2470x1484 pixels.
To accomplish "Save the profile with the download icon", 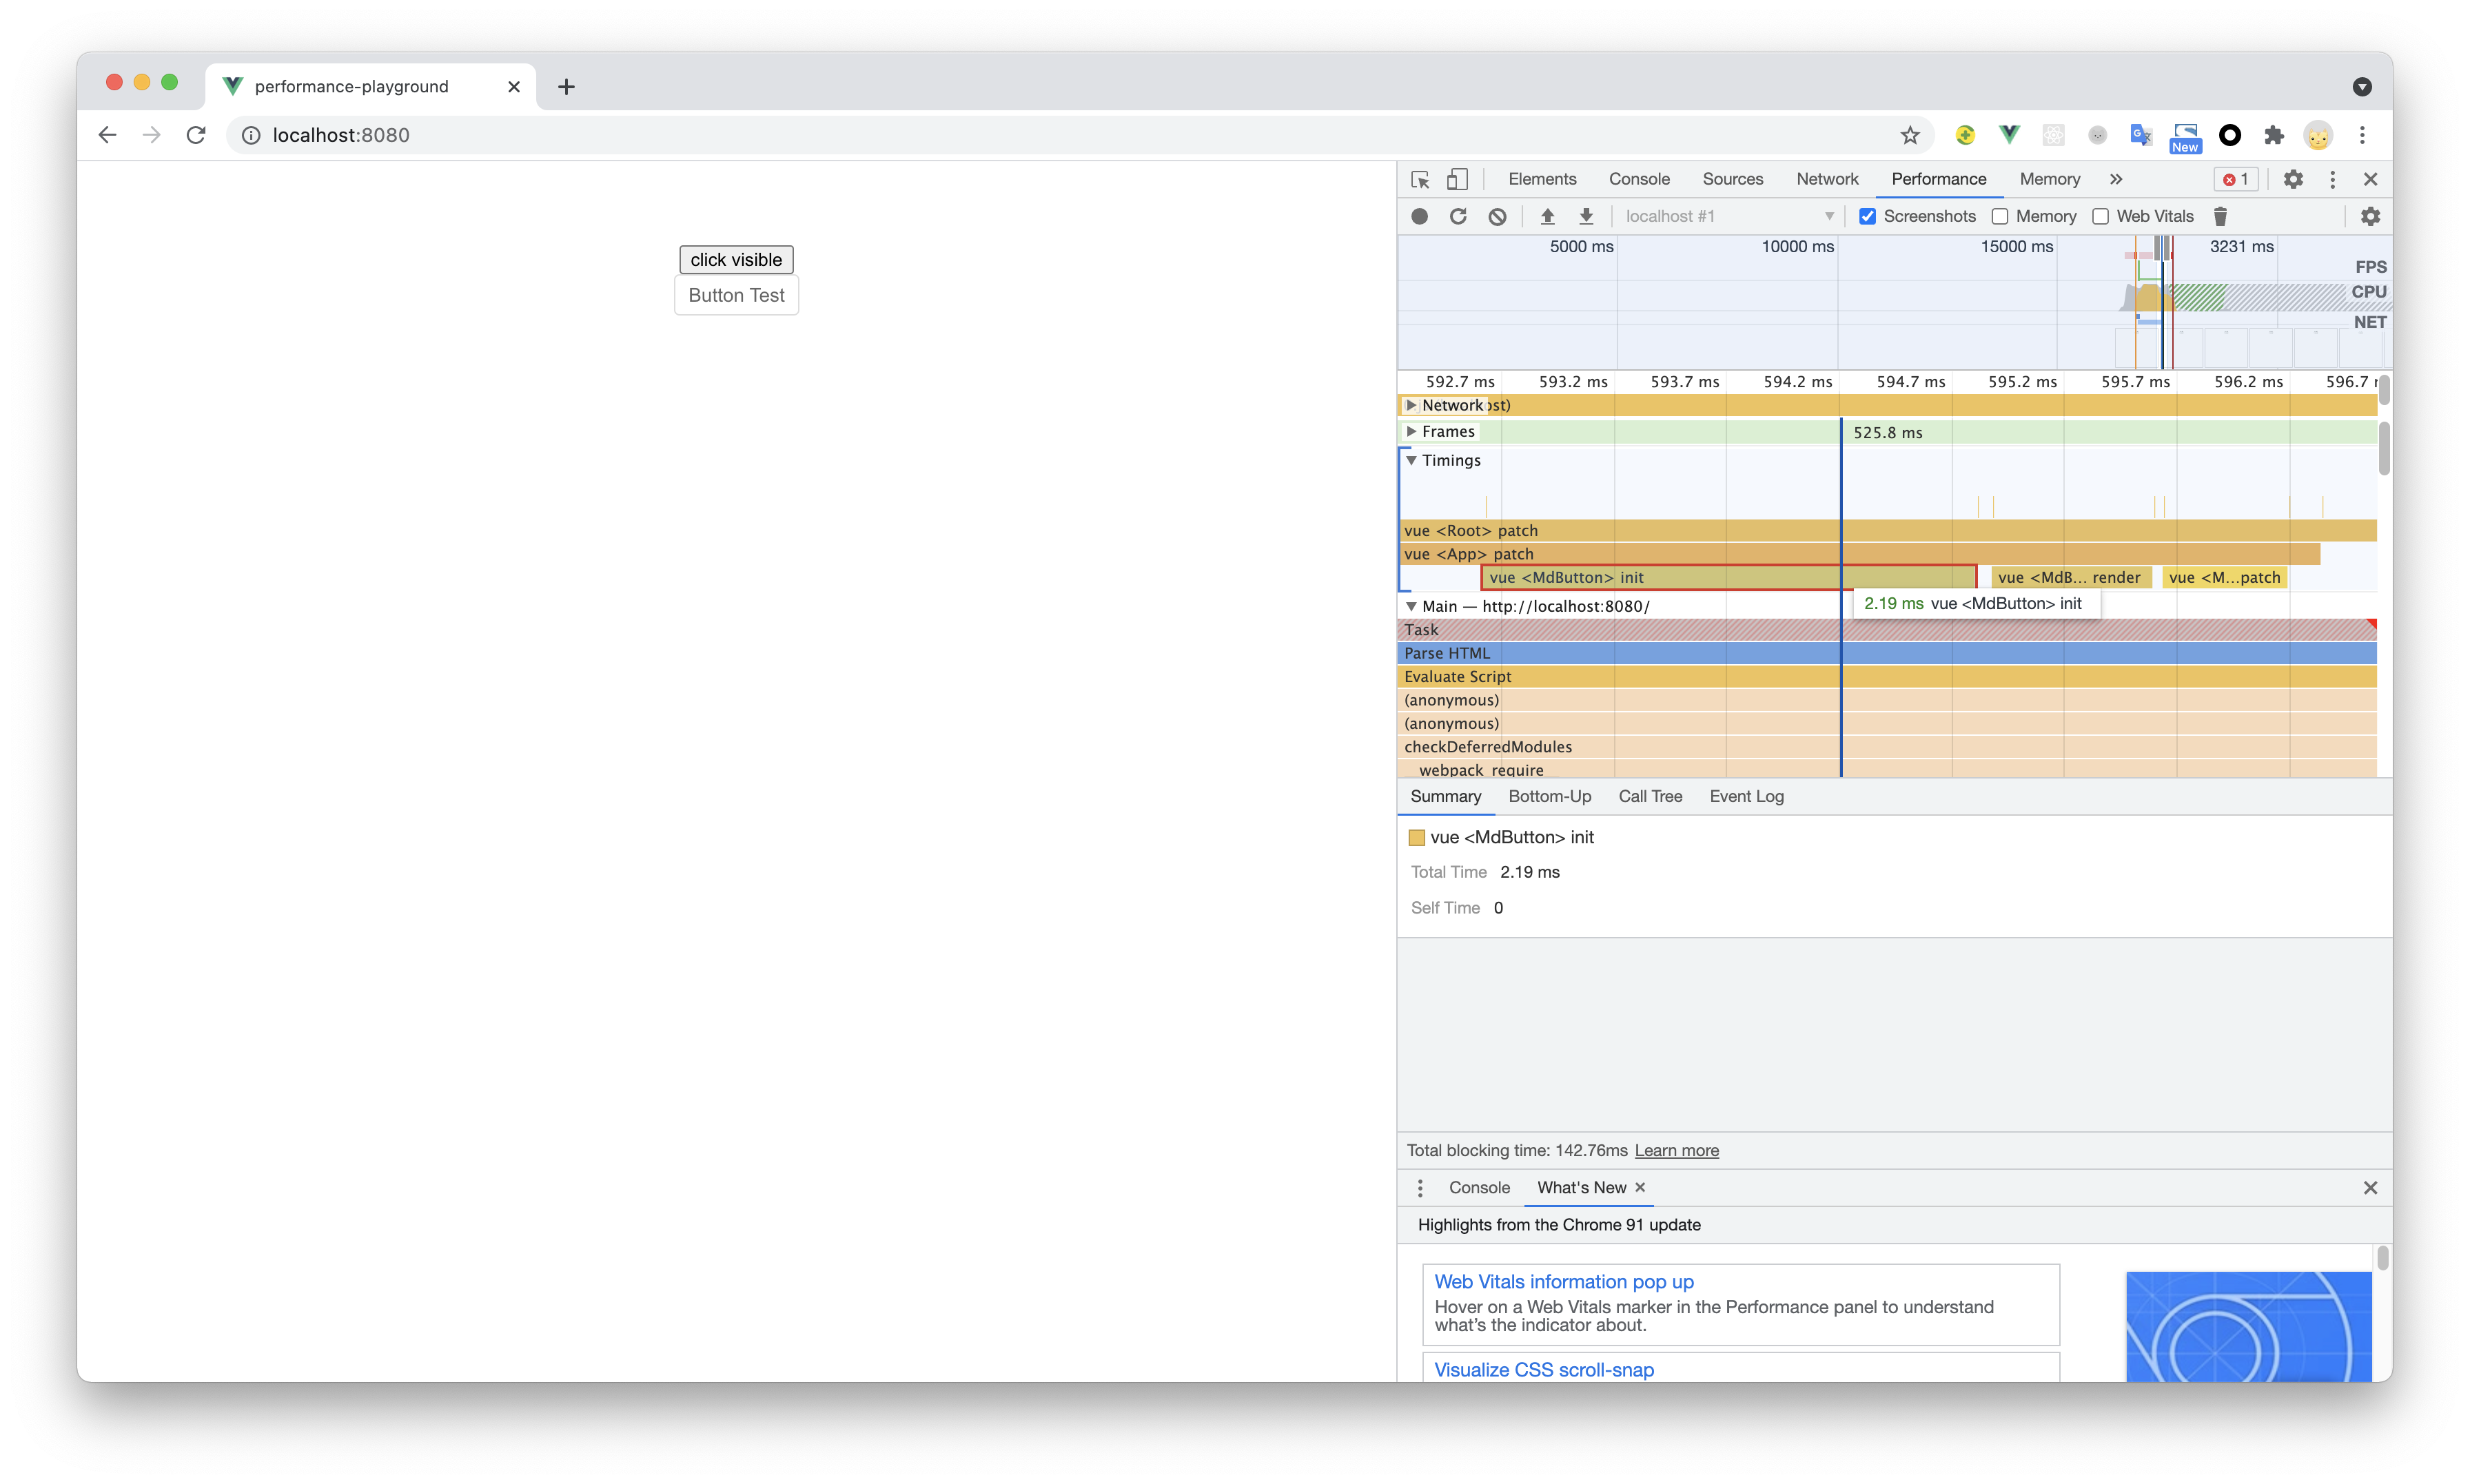I will click(x=1586, y=216).
